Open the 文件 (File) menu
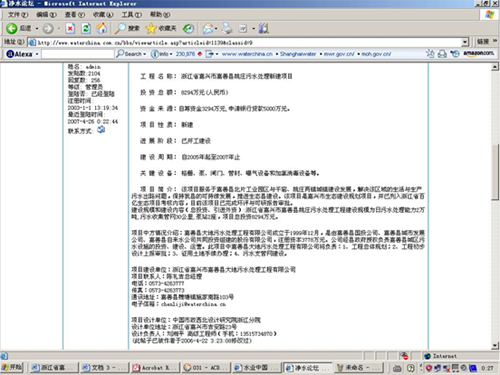500x375 pixels. [18, 15]
